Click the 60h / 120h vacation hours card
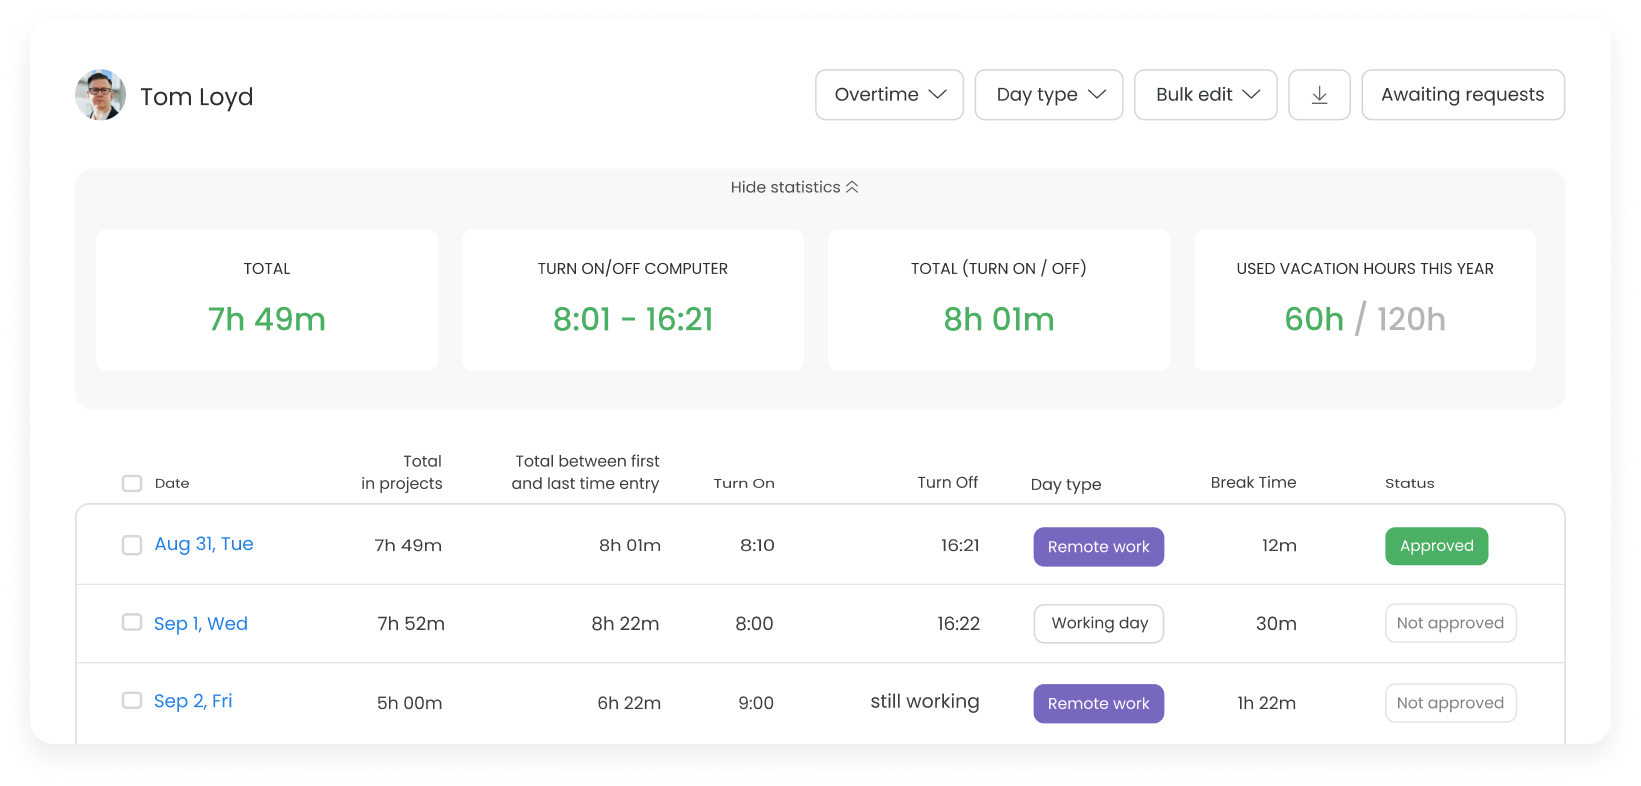1641x786 pixels. [x=1365, y=300]
